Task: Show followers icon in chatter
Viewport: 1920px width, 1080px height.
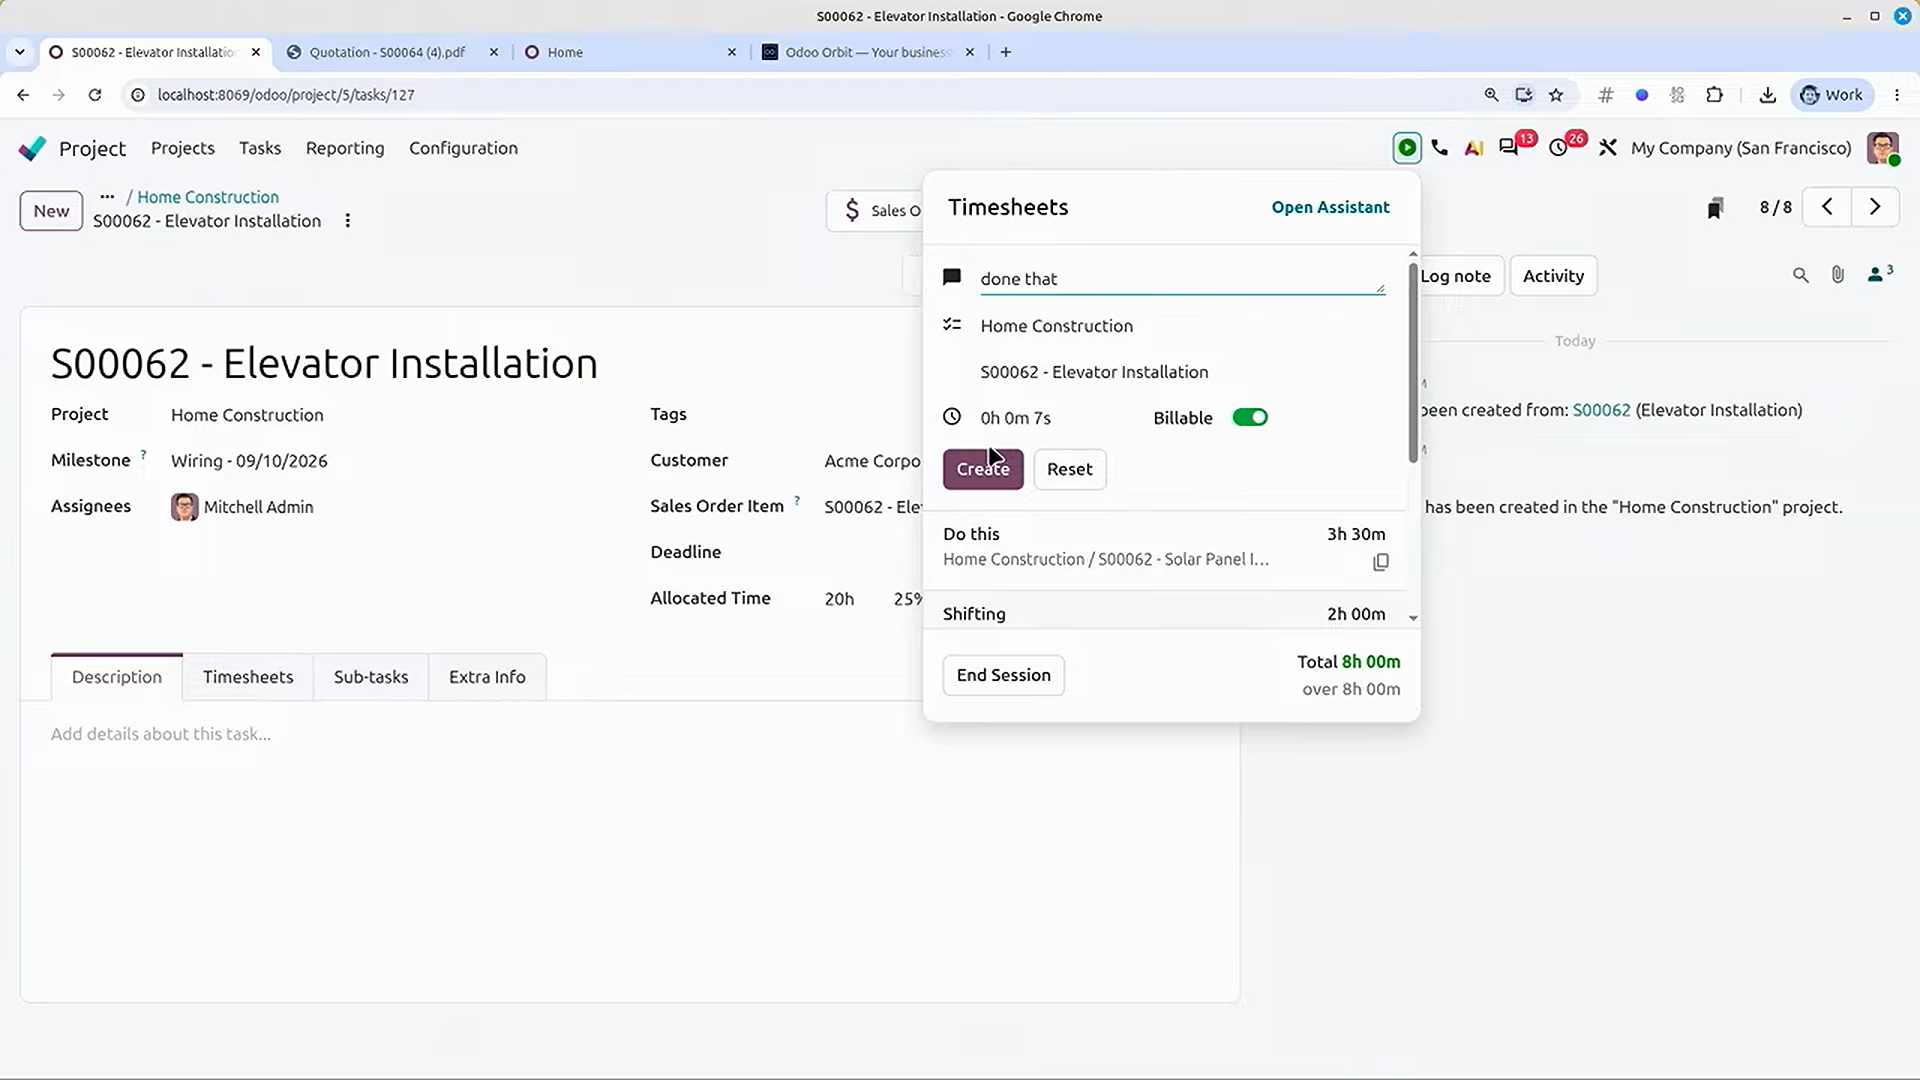Action: [x=1880, y=274]
